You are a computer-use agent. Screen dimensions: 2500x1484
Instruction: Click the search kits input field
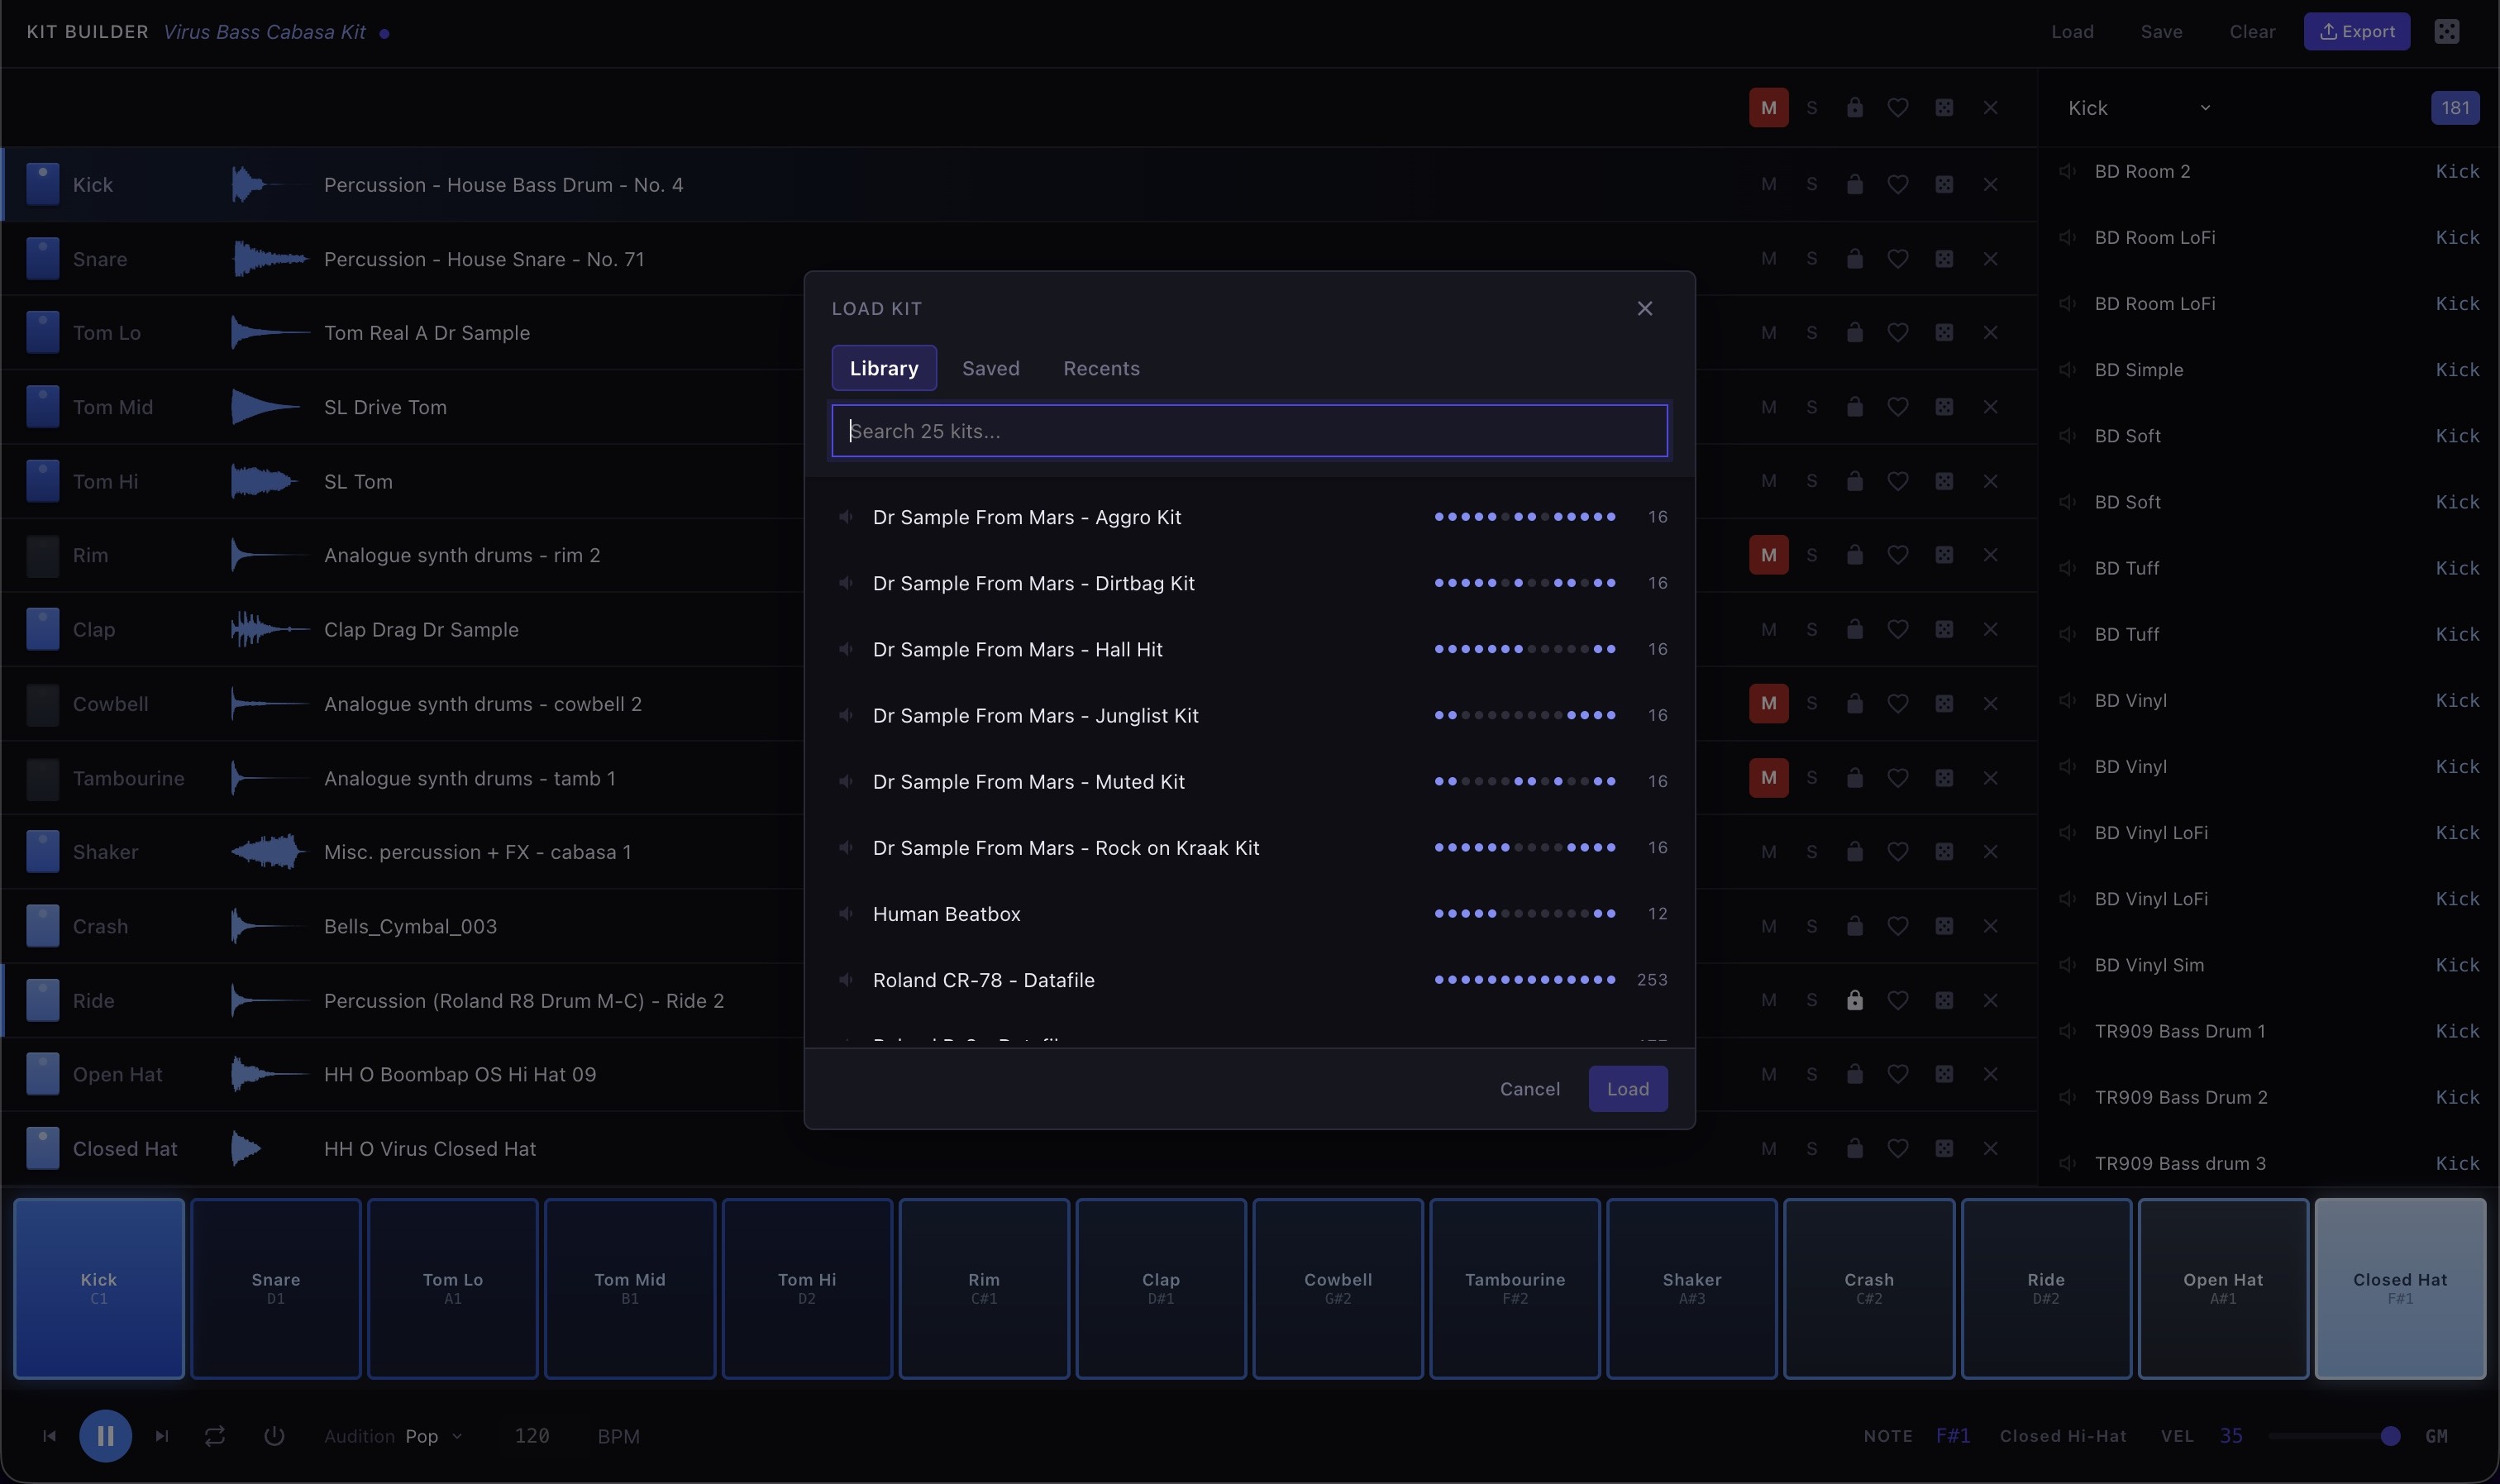pyautogui.click(x=1249, y=431)
